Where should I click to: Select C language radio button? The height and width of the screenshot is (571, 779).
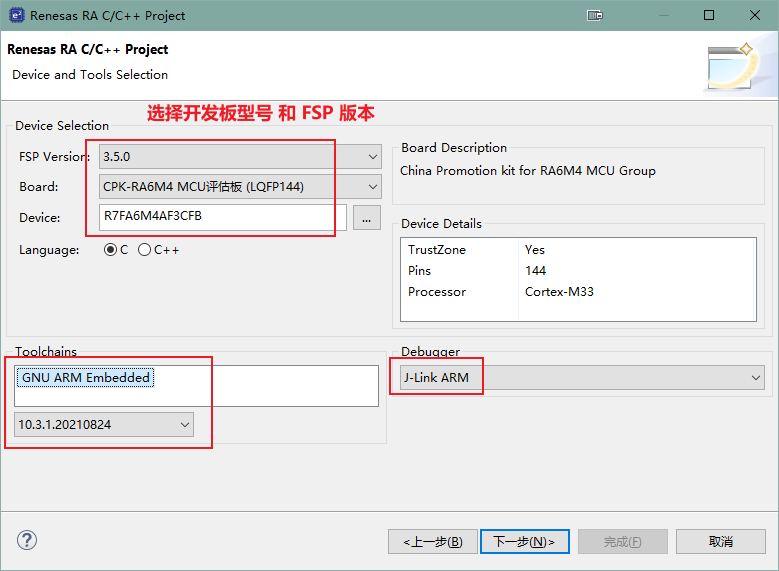coord(110,250)
